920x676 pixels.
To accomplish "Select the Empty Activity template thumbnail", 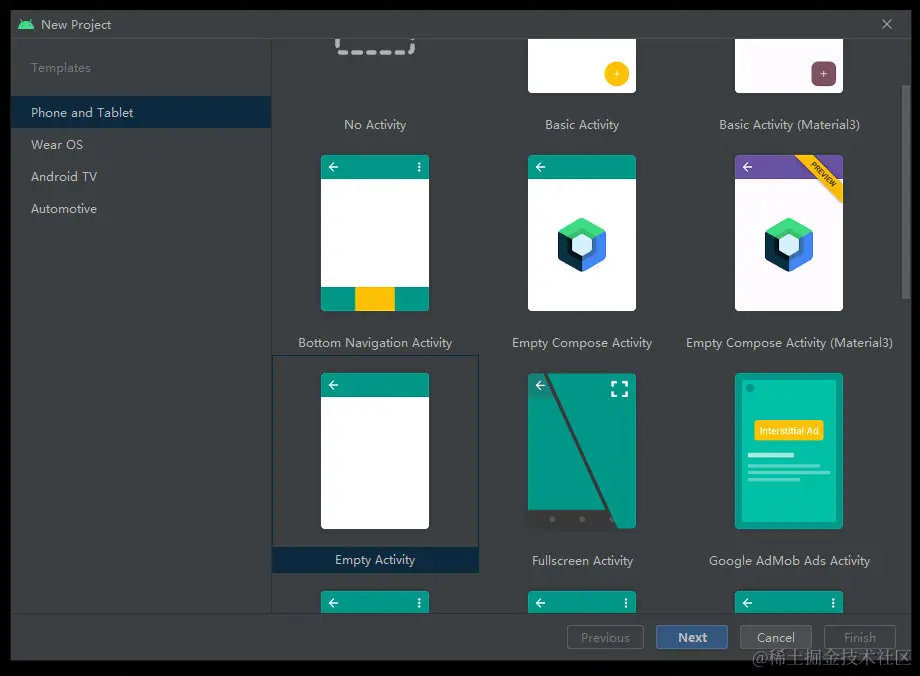I will click(x=375, y=451).
